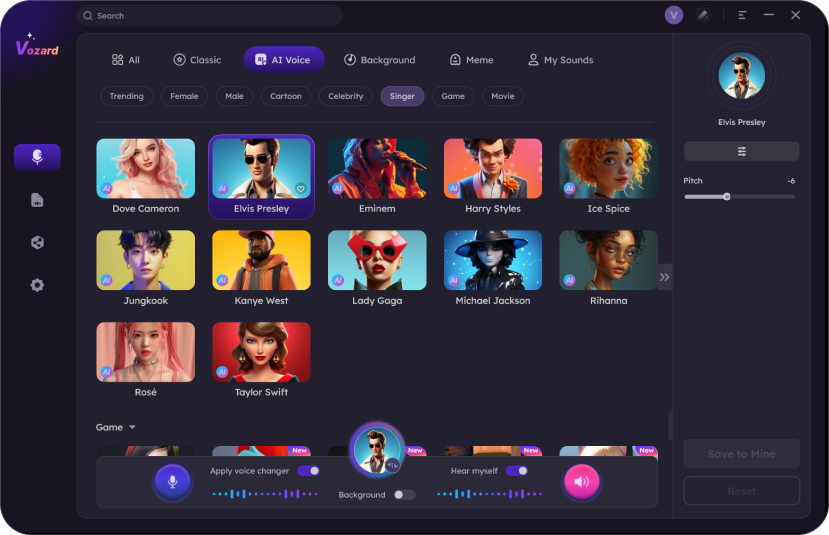Open the My Sounds tab

click(x=560, y=60)
